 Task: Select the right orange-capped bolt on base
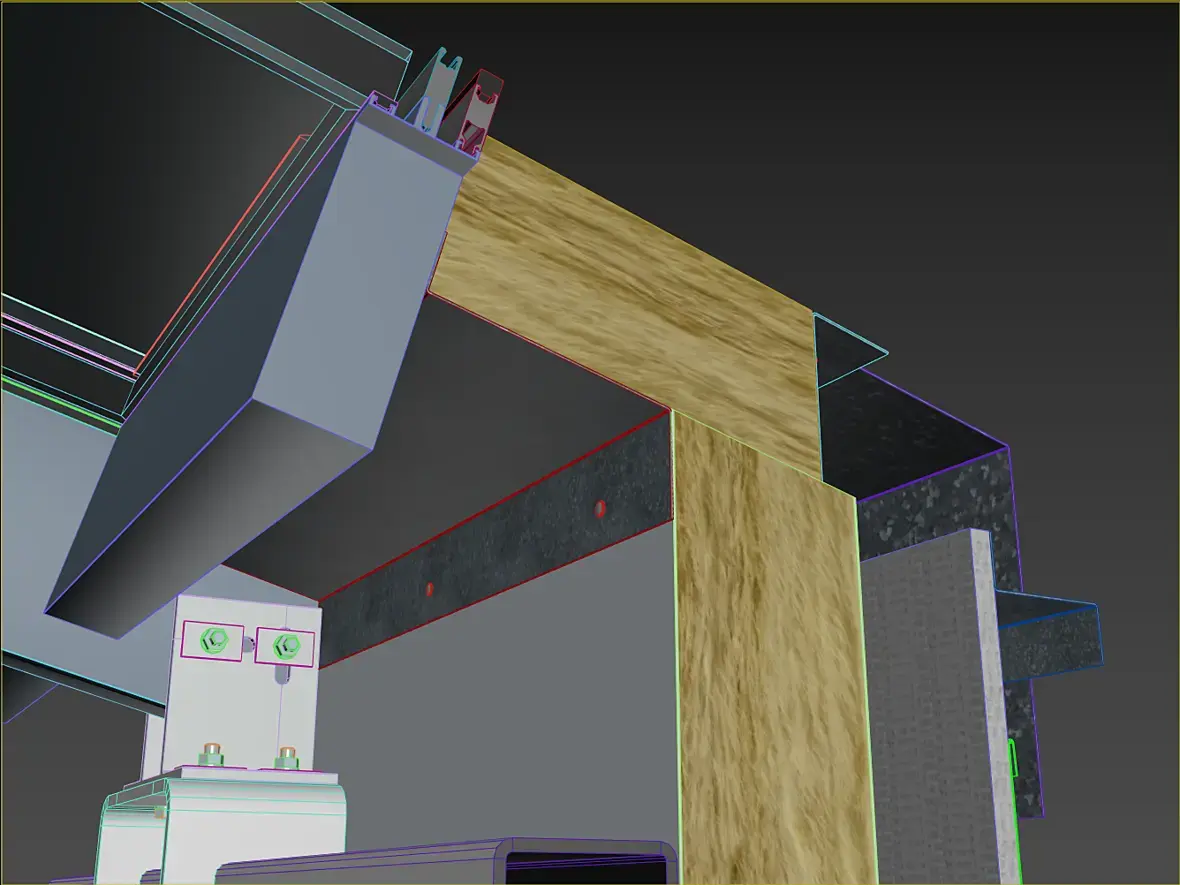tap(287, 757)
